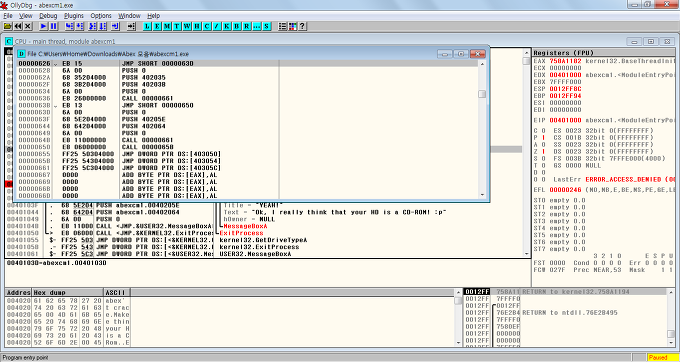Image resolution: width=680 pixels, height=362 pixels.
Task: Click the dump pane scroll down arrow
Action: pos(458,342)
